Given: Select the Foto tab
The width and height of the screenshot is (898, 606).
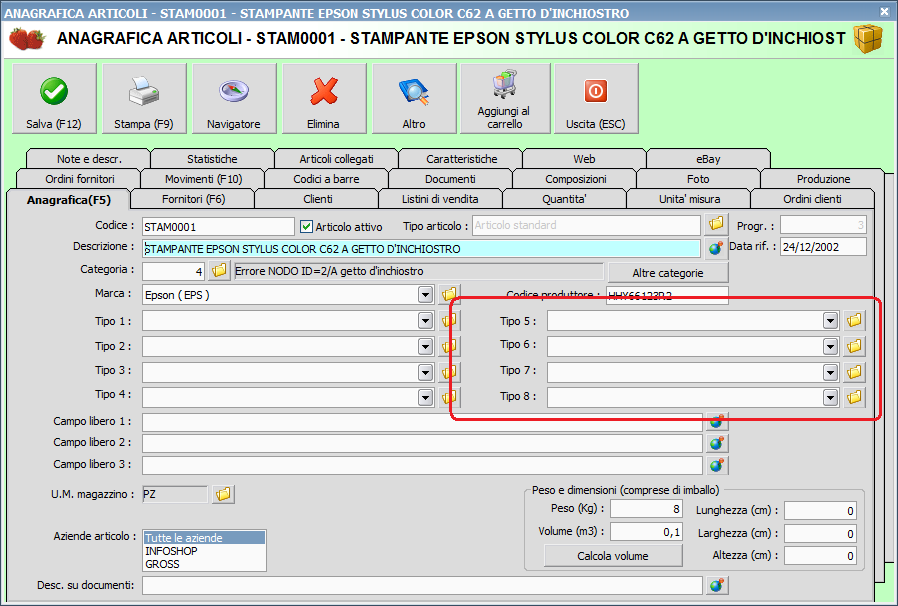Looking at the screenshot, I should coord(698,179).
